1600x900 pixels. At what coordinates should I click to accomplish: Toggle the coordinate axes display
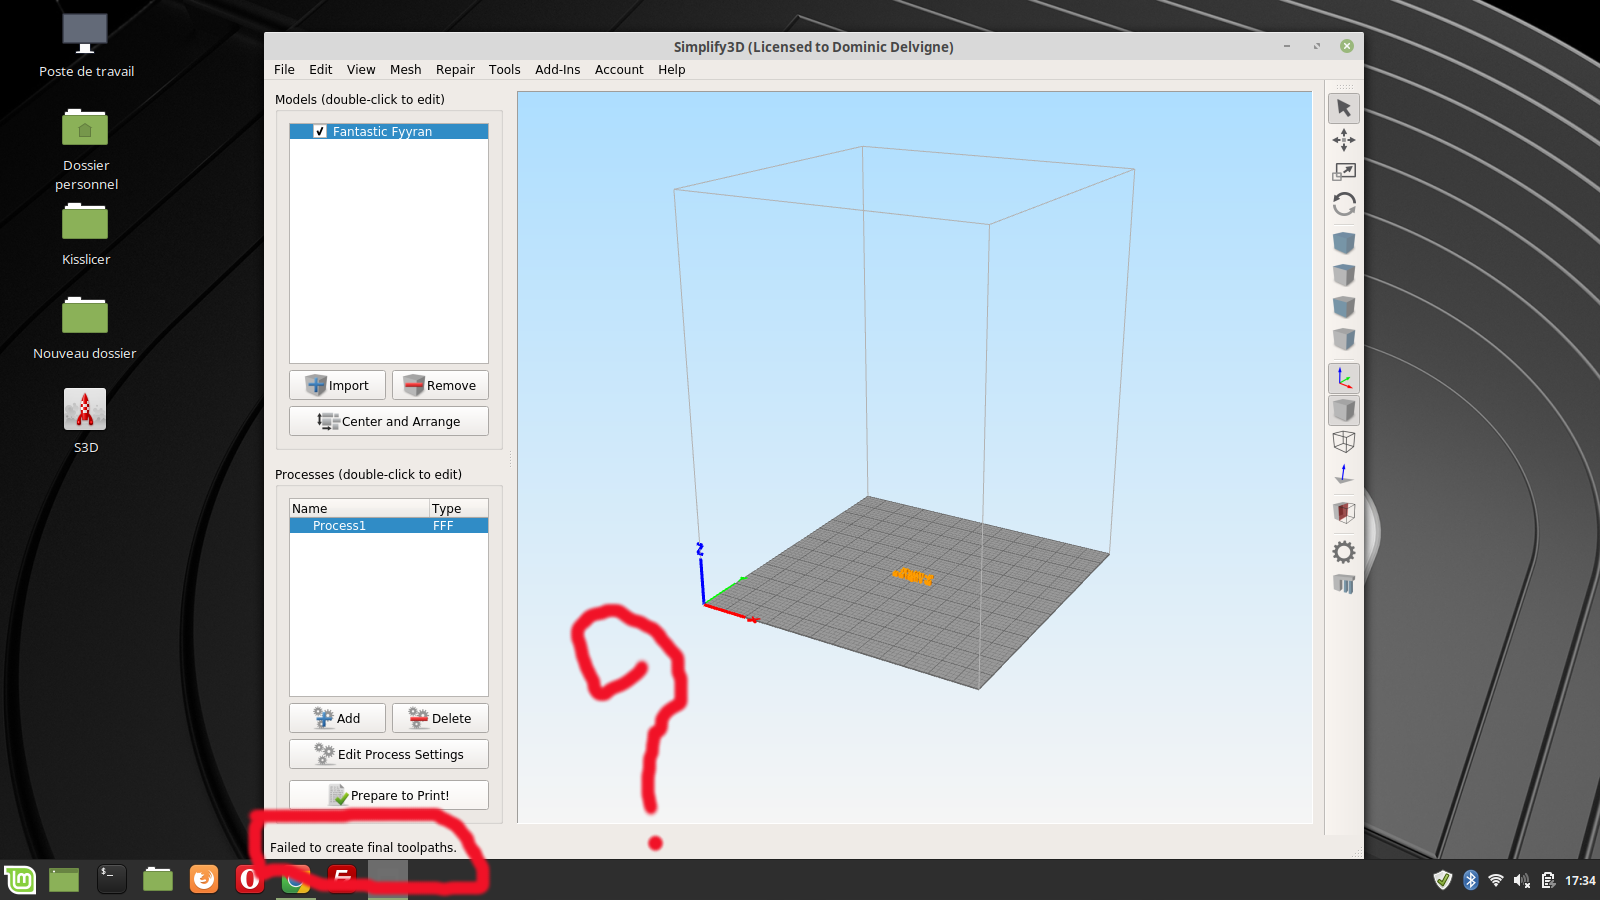(x=1344, y=378)
